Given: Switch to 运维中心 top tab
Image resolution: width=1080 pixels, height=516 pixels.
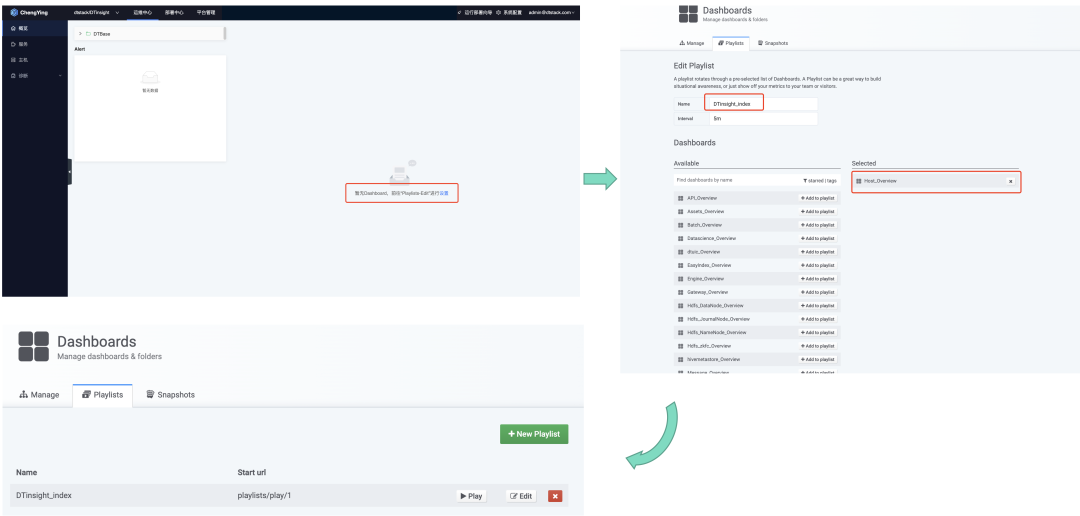Looking at the screenshot, I should point(142,12).
